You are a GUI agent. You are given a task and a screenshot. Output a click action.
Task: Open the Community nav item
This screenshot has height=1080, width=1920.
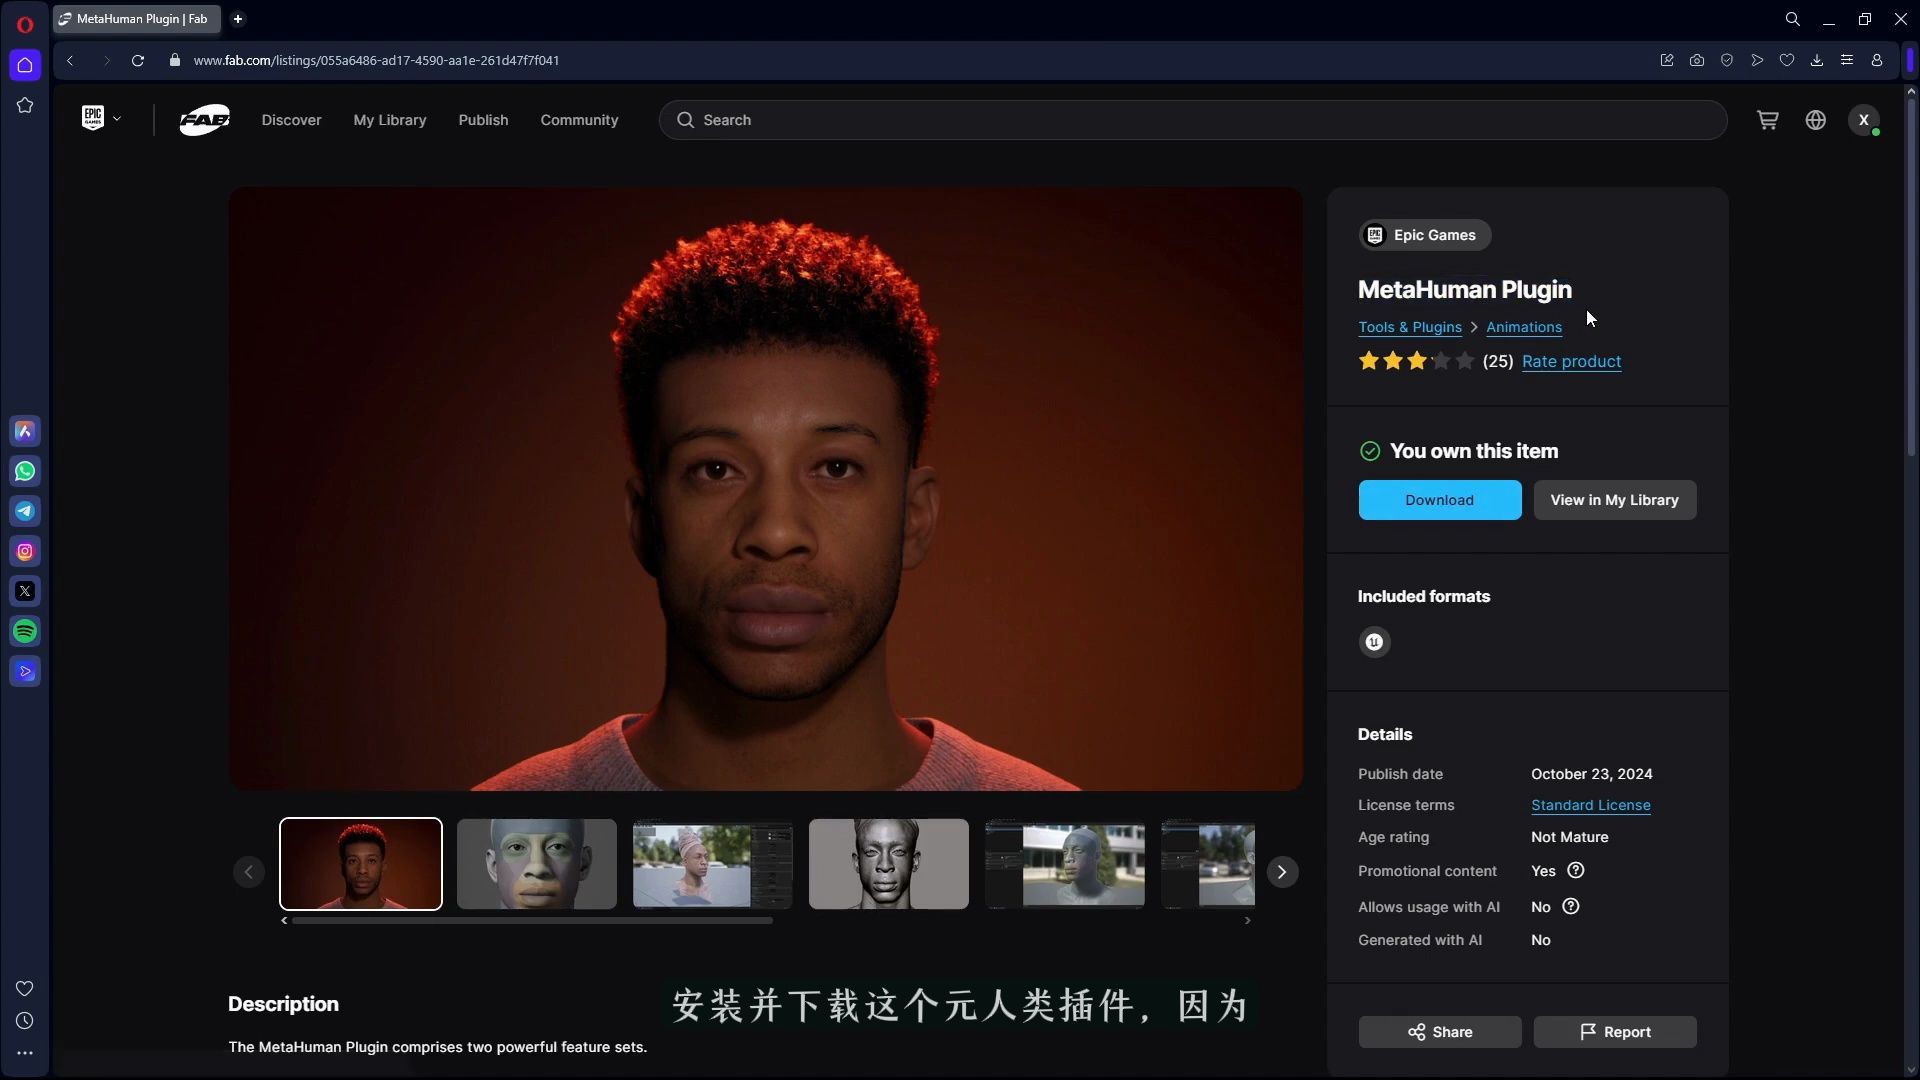[x=579, y=120]
